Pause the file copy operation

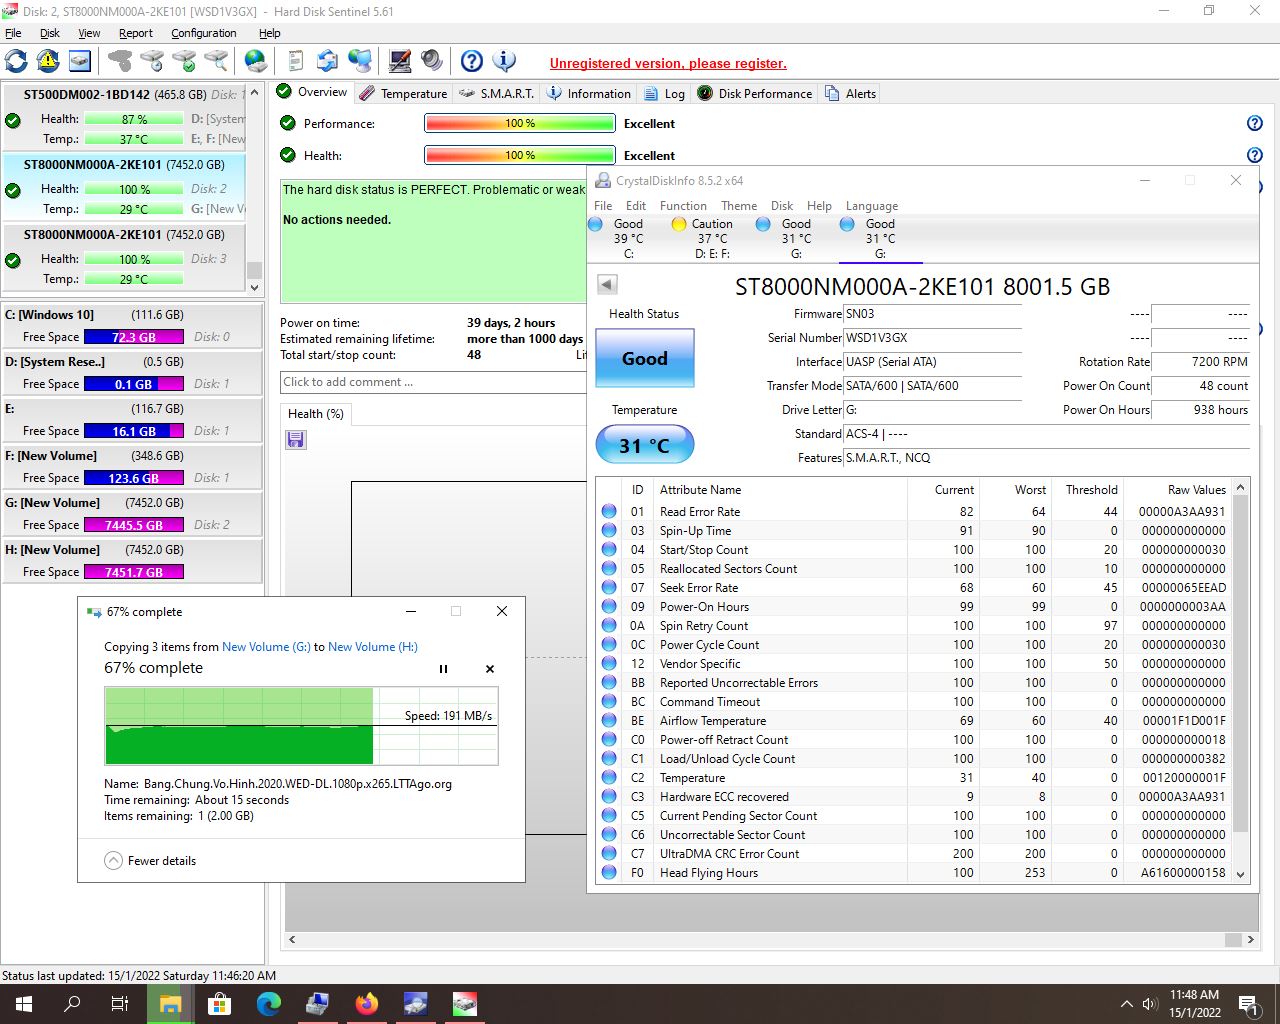coord(443,669)
